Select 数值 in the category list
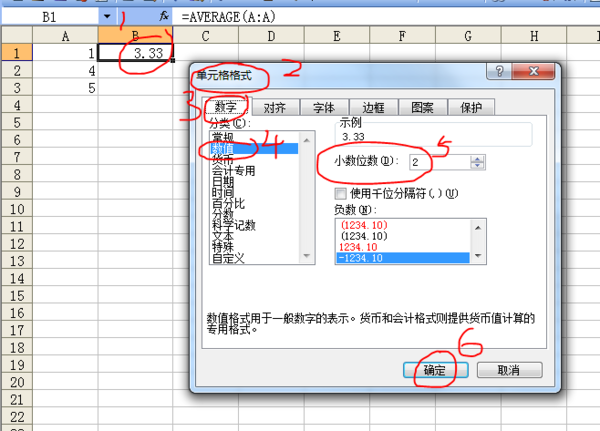 pyautogui.click(x=254, y=149)
